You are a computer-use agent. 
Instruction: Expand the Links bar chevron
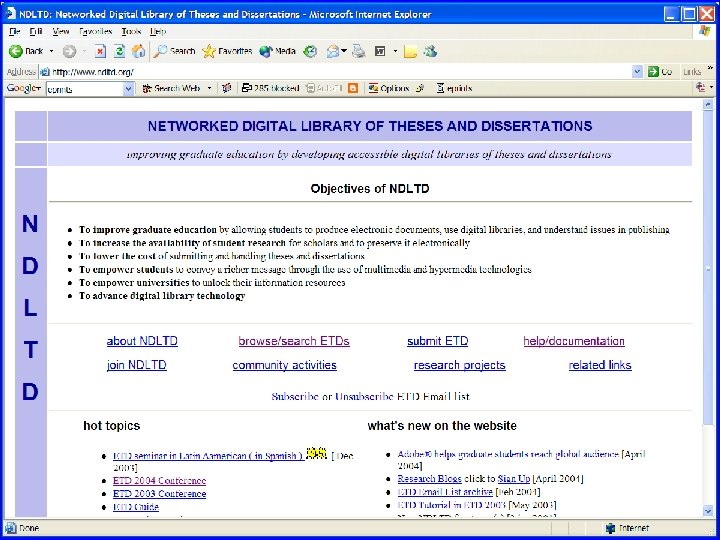click(x=710, y=68)
